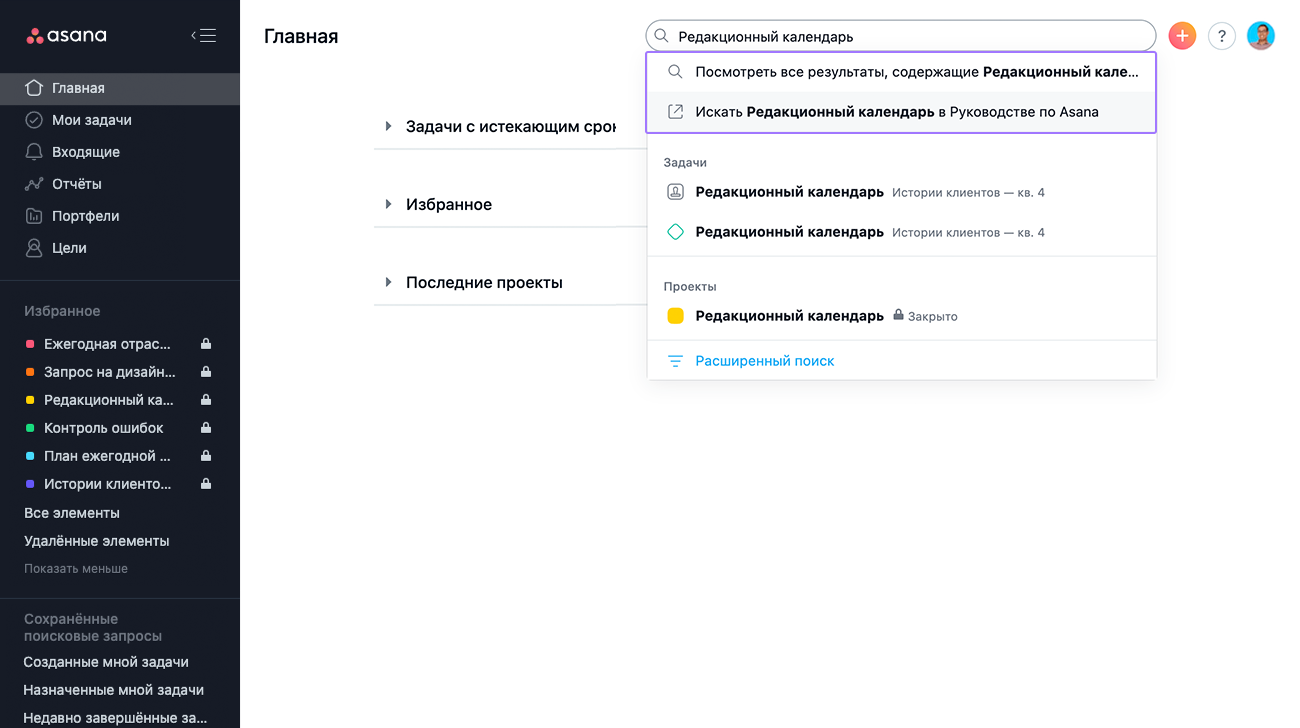Click the Asana logo

click(66, 36)
